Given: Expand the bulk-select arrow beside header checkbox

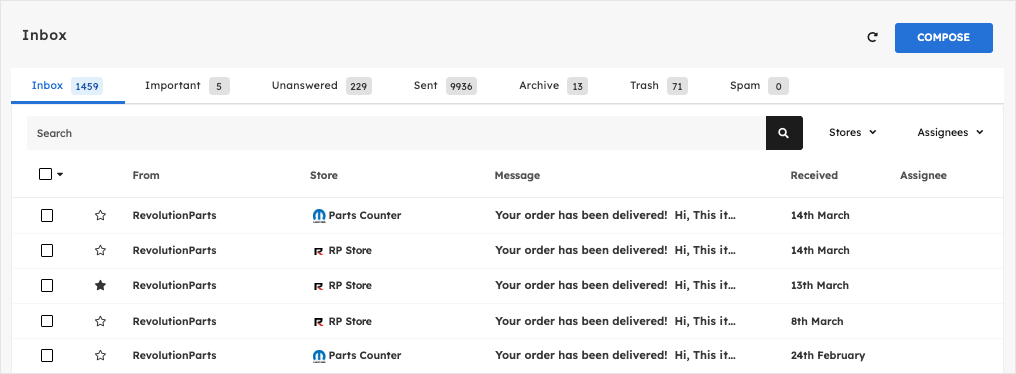Looking at the screenshot, I should click(x=60, y=174).
